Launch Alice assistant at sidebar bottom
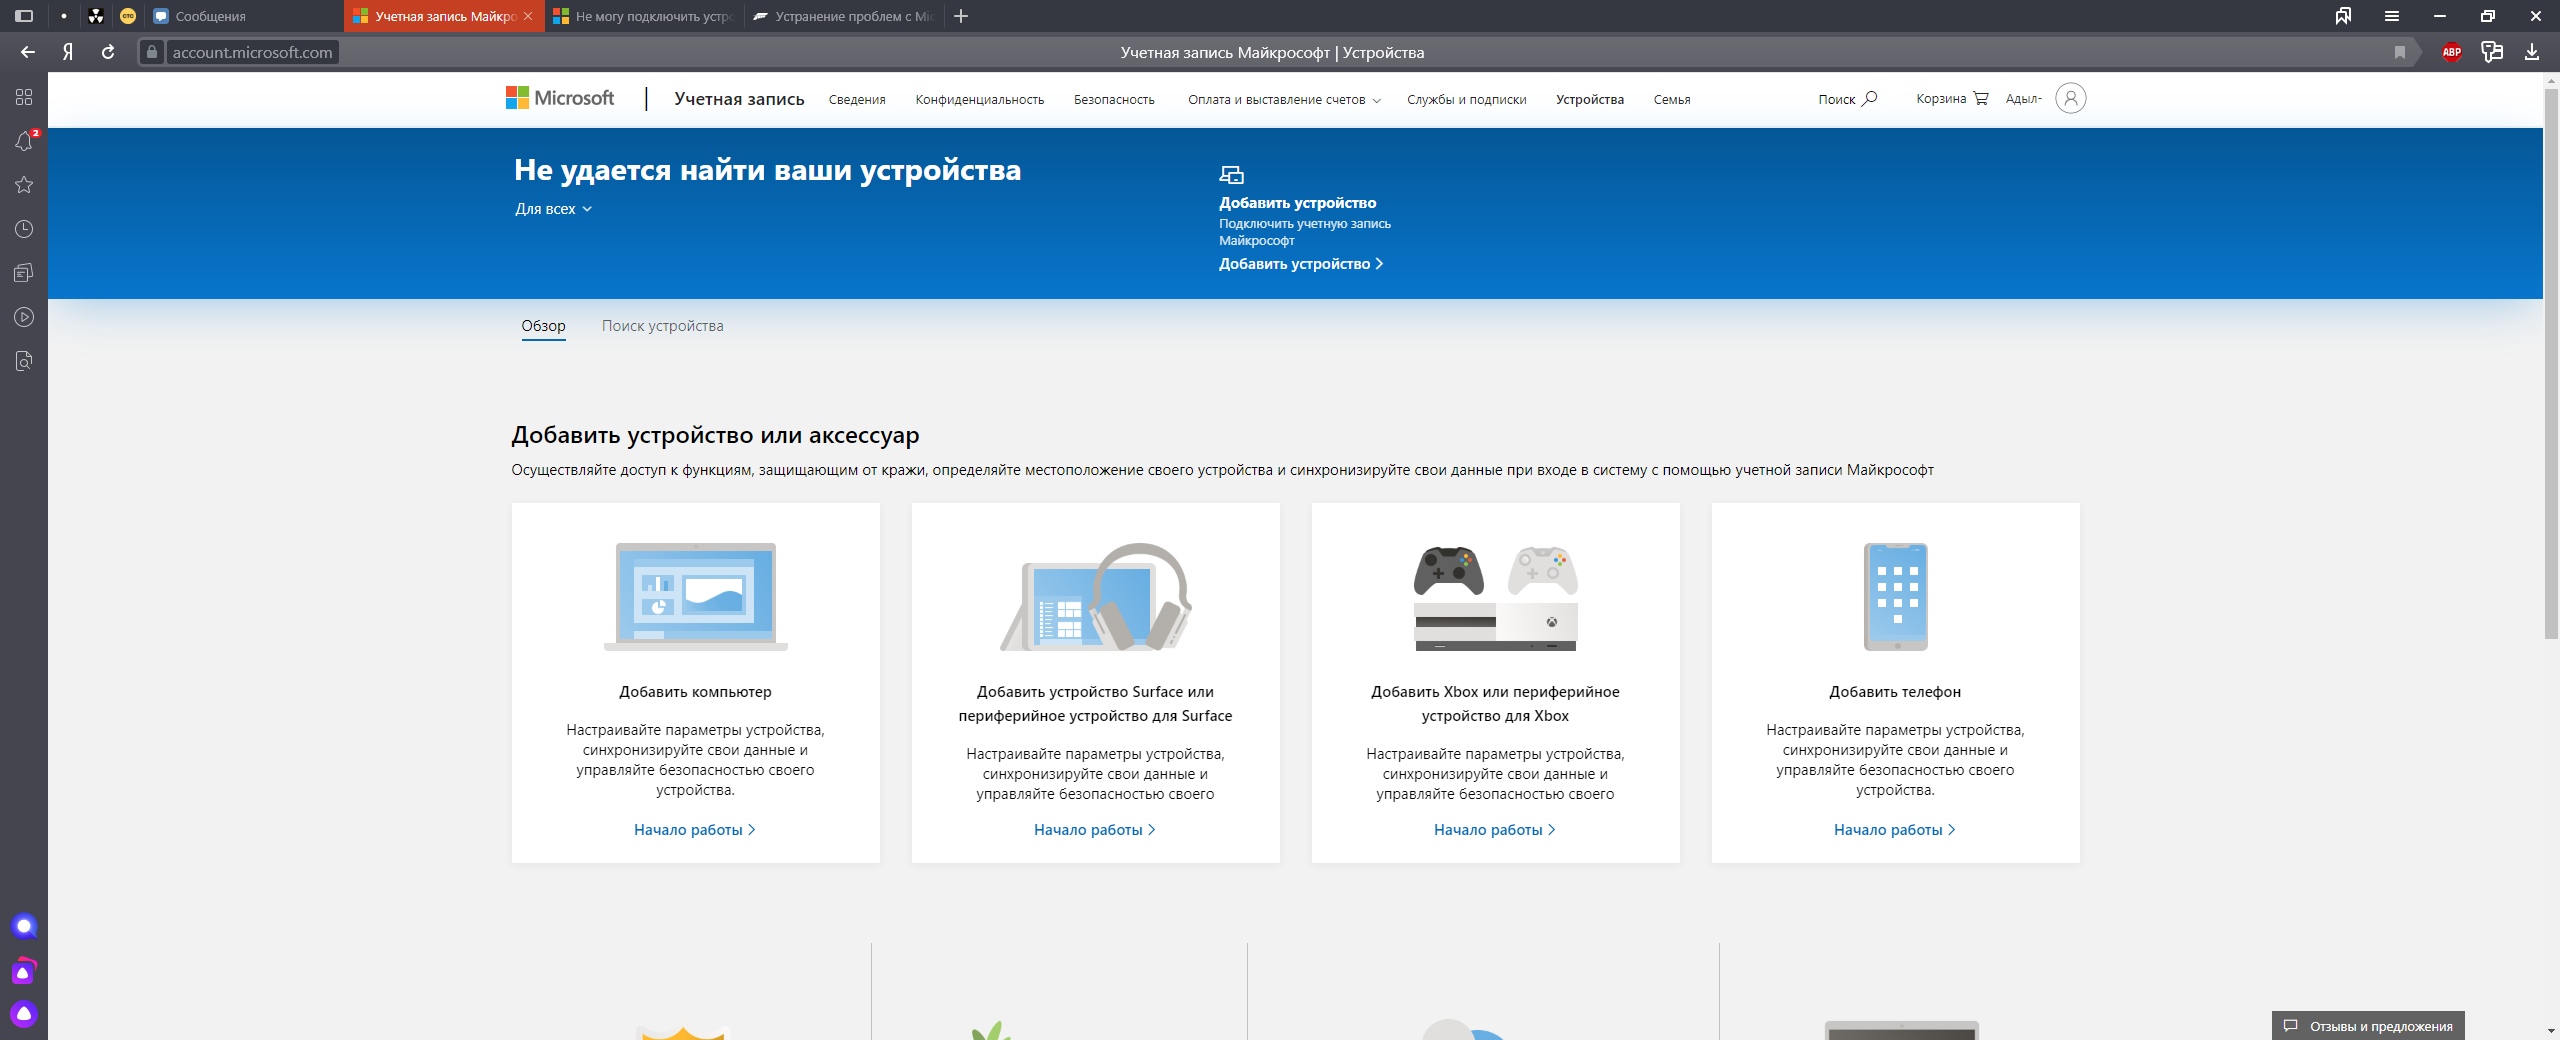Viewport: 2560px width, 1040px height. pos(24,1014)
